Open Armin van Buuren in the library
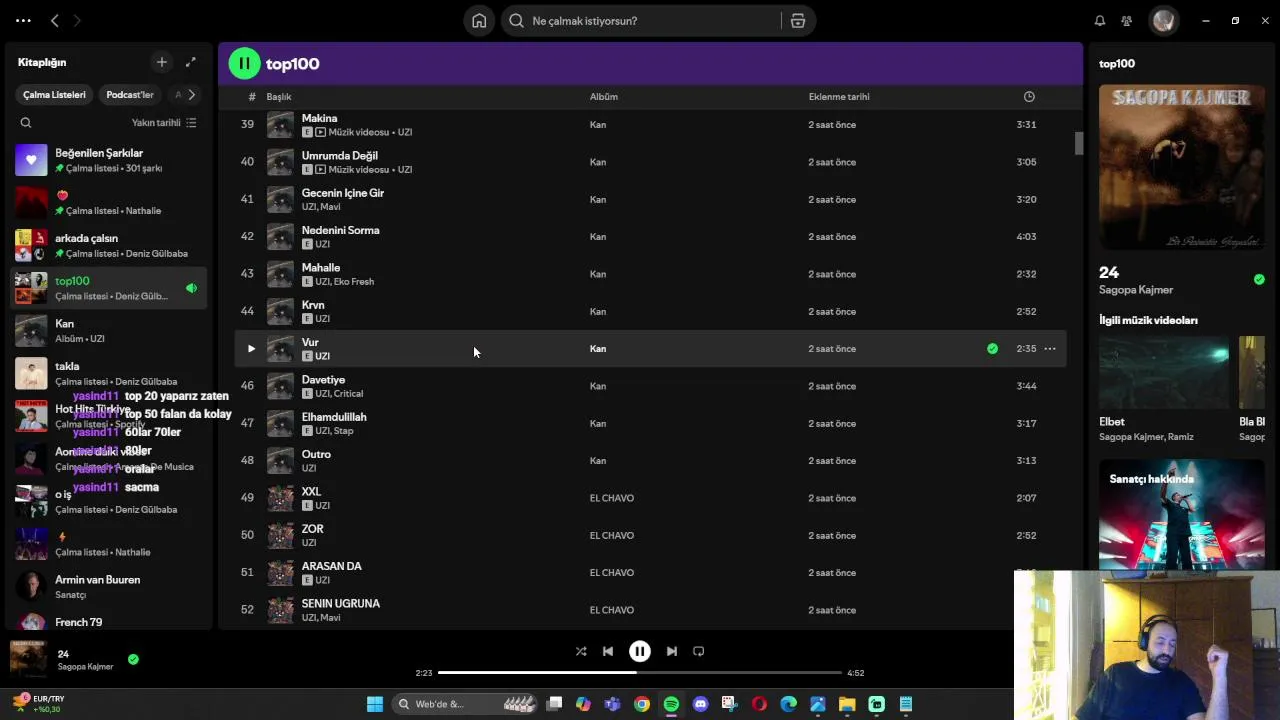1280x720 pixels. [x=110, y=587]
